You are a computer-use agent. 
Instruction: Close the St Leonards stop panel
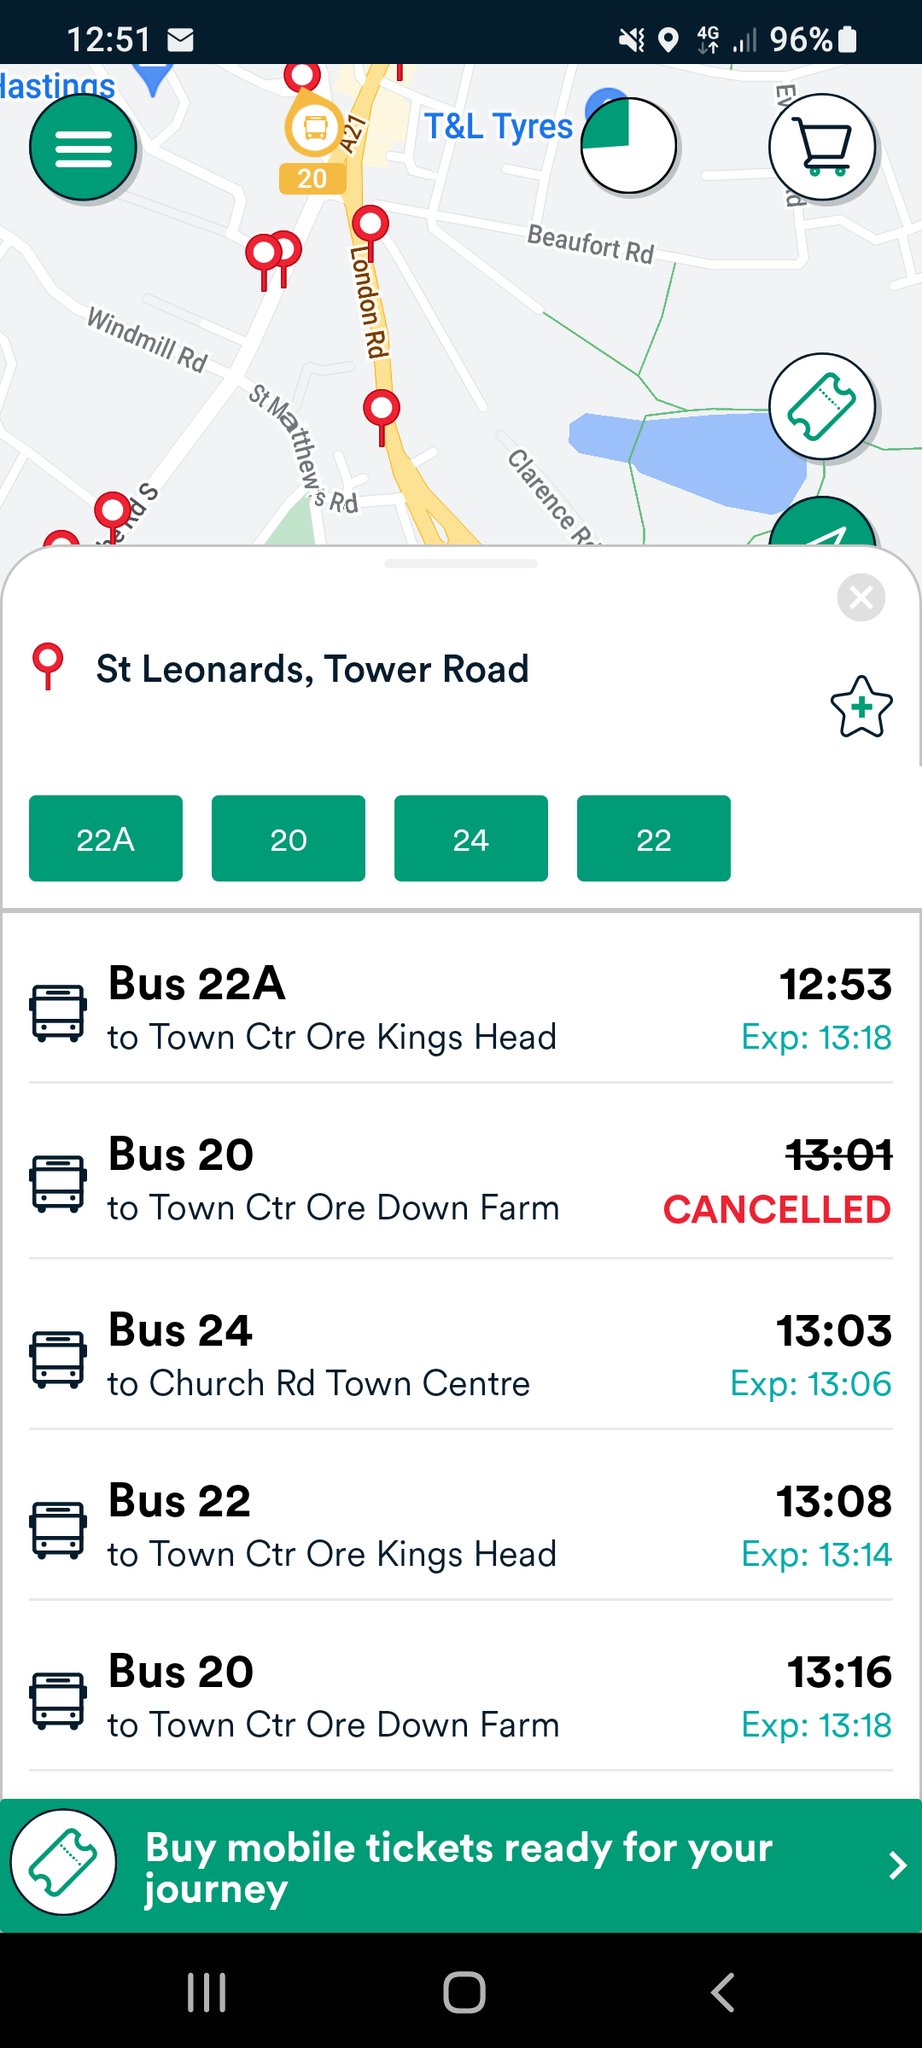click(x=860, y=598)
